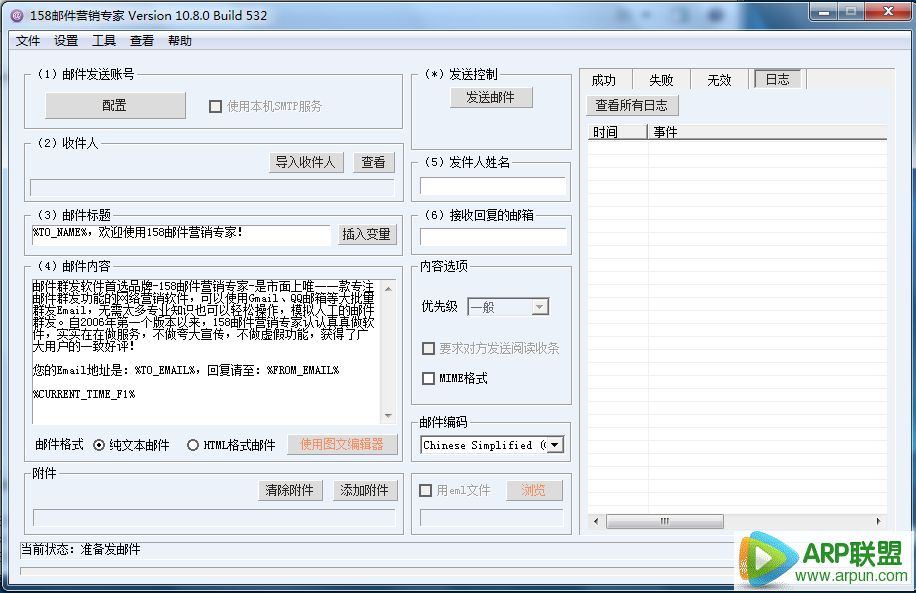
Task: Open the 工具 menu
Action: (103, 41)
